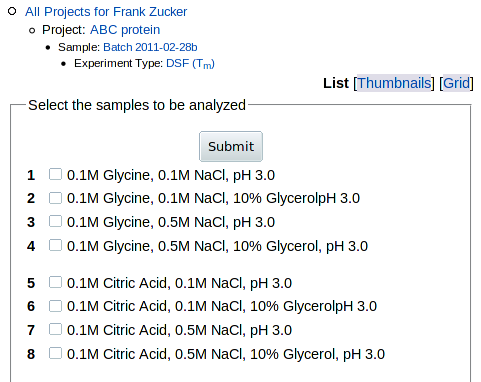
Task: Check sample 6 Citric Acid 0.1M NaCl Glycerol
Action: pos(55,306)
